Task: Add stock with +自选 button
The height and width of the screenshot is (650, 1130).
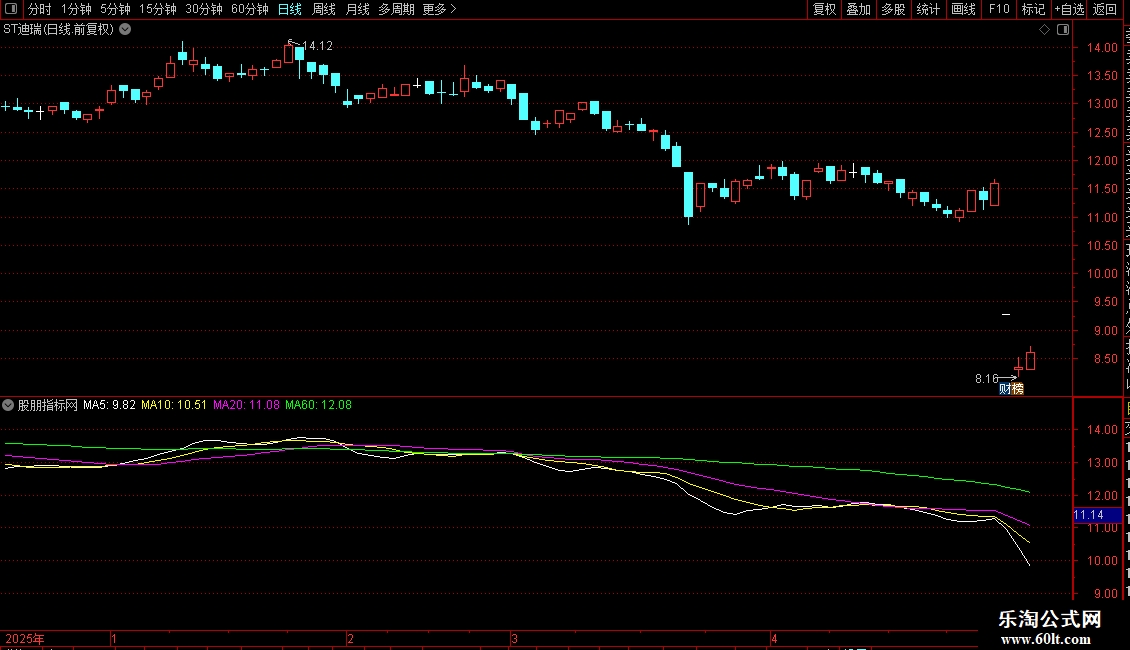Action: click(x=1069, y=9)
